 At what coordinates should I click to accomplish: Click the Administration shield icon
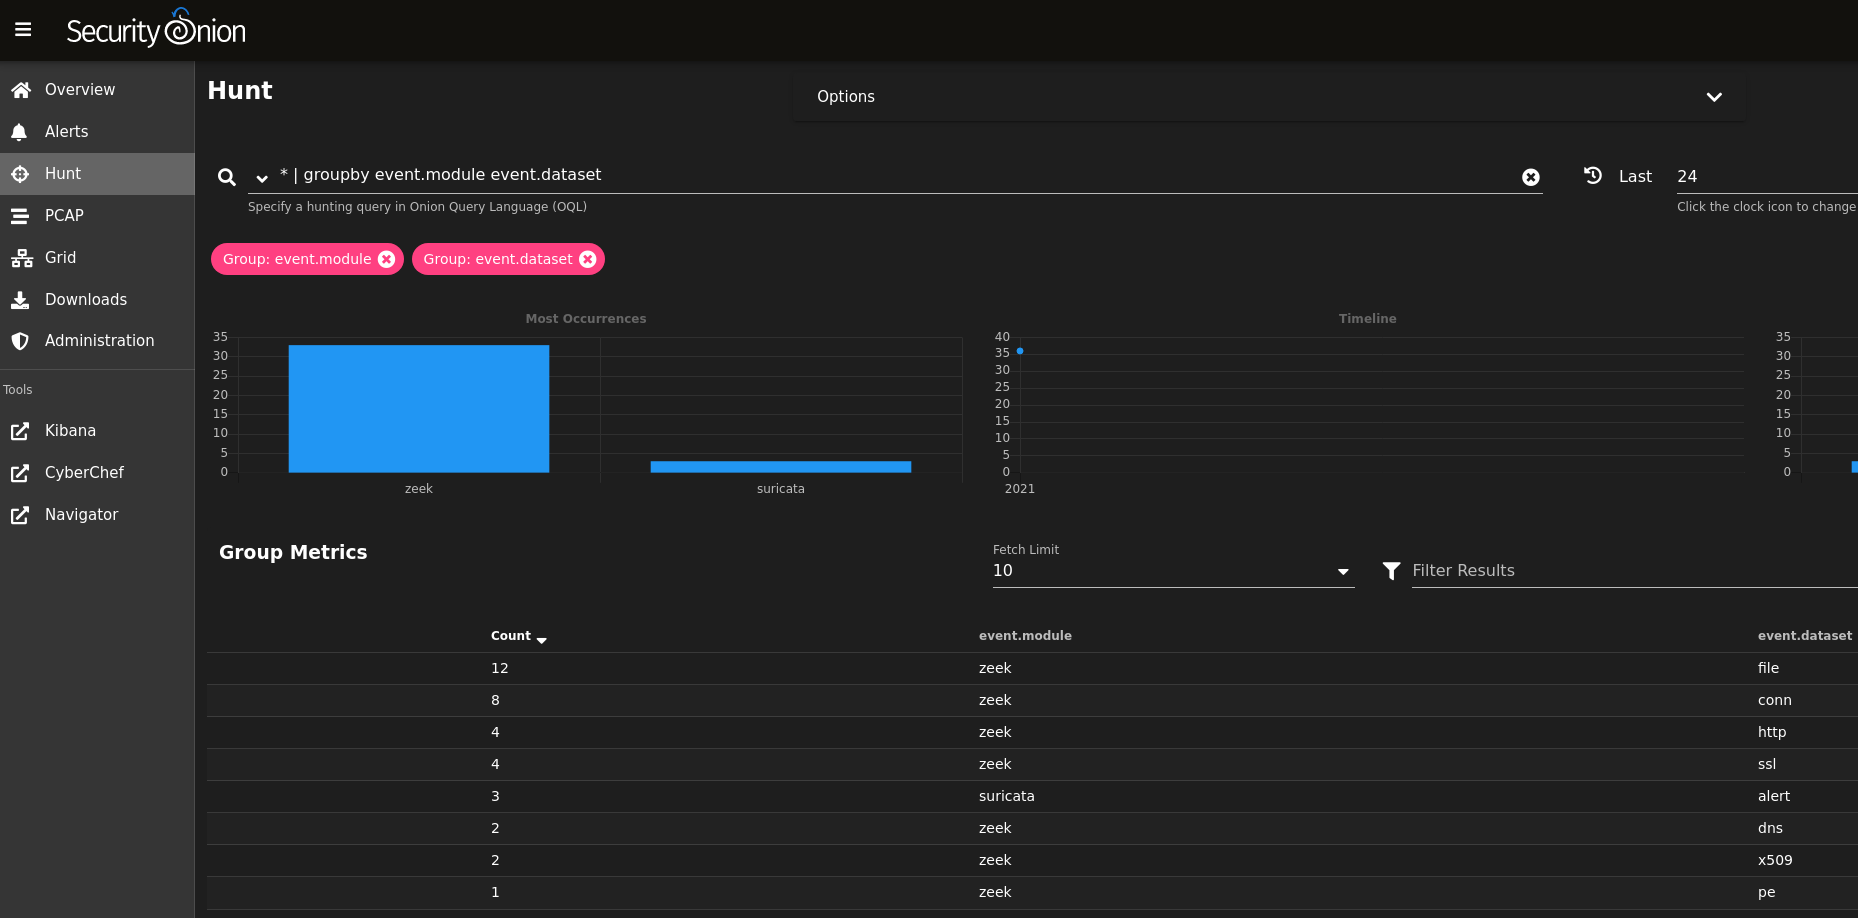[20, 341]
